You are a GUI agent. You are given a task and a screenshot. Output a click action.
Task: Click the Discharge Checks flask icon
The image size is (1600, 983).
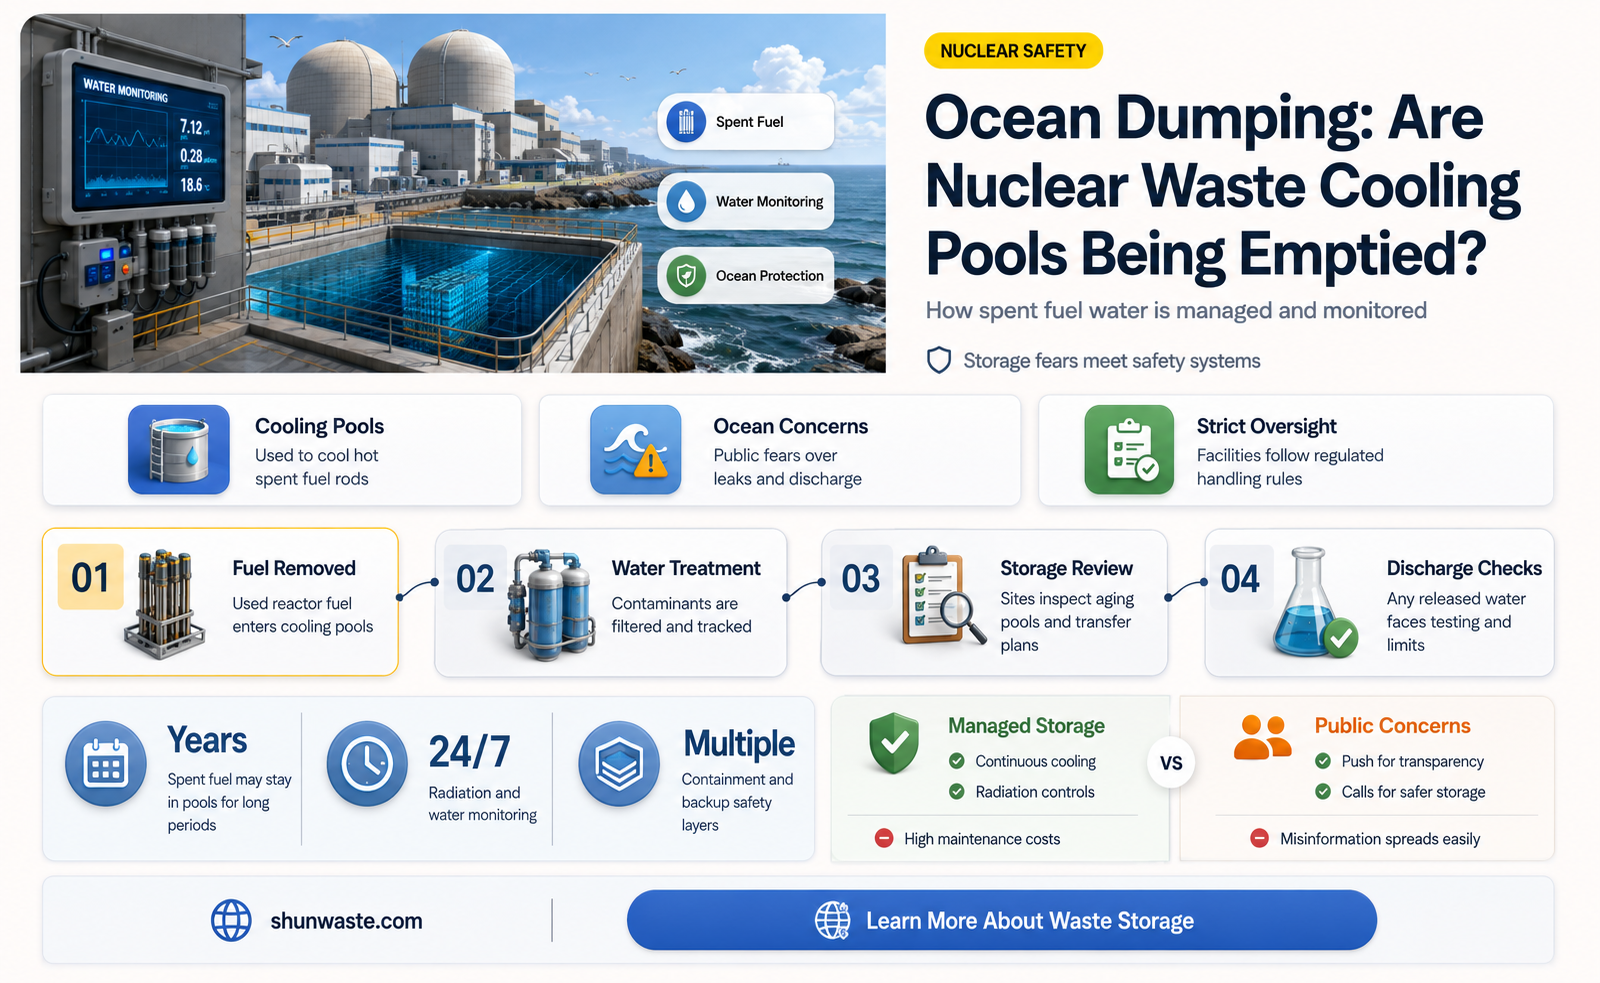click(1314, 602)
